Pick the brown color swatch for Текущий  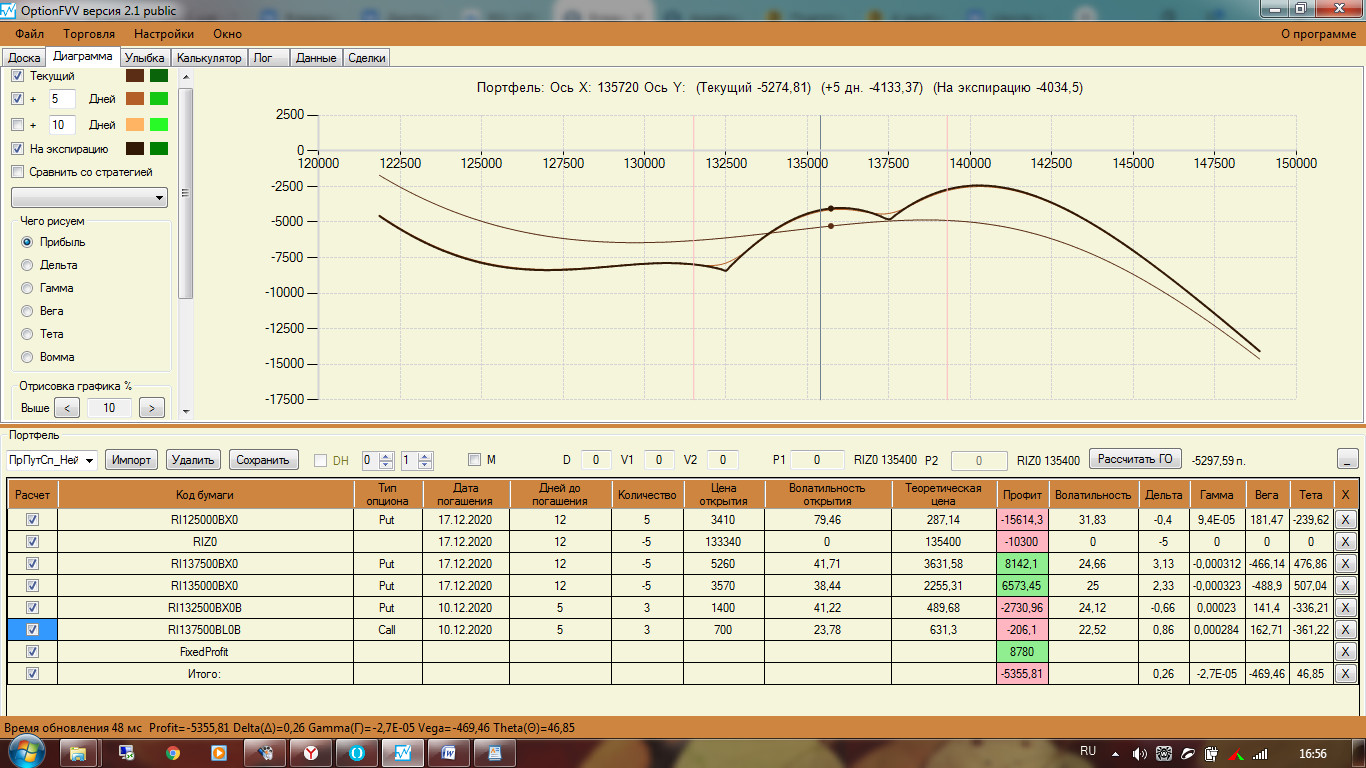click(x=134, y=76)
